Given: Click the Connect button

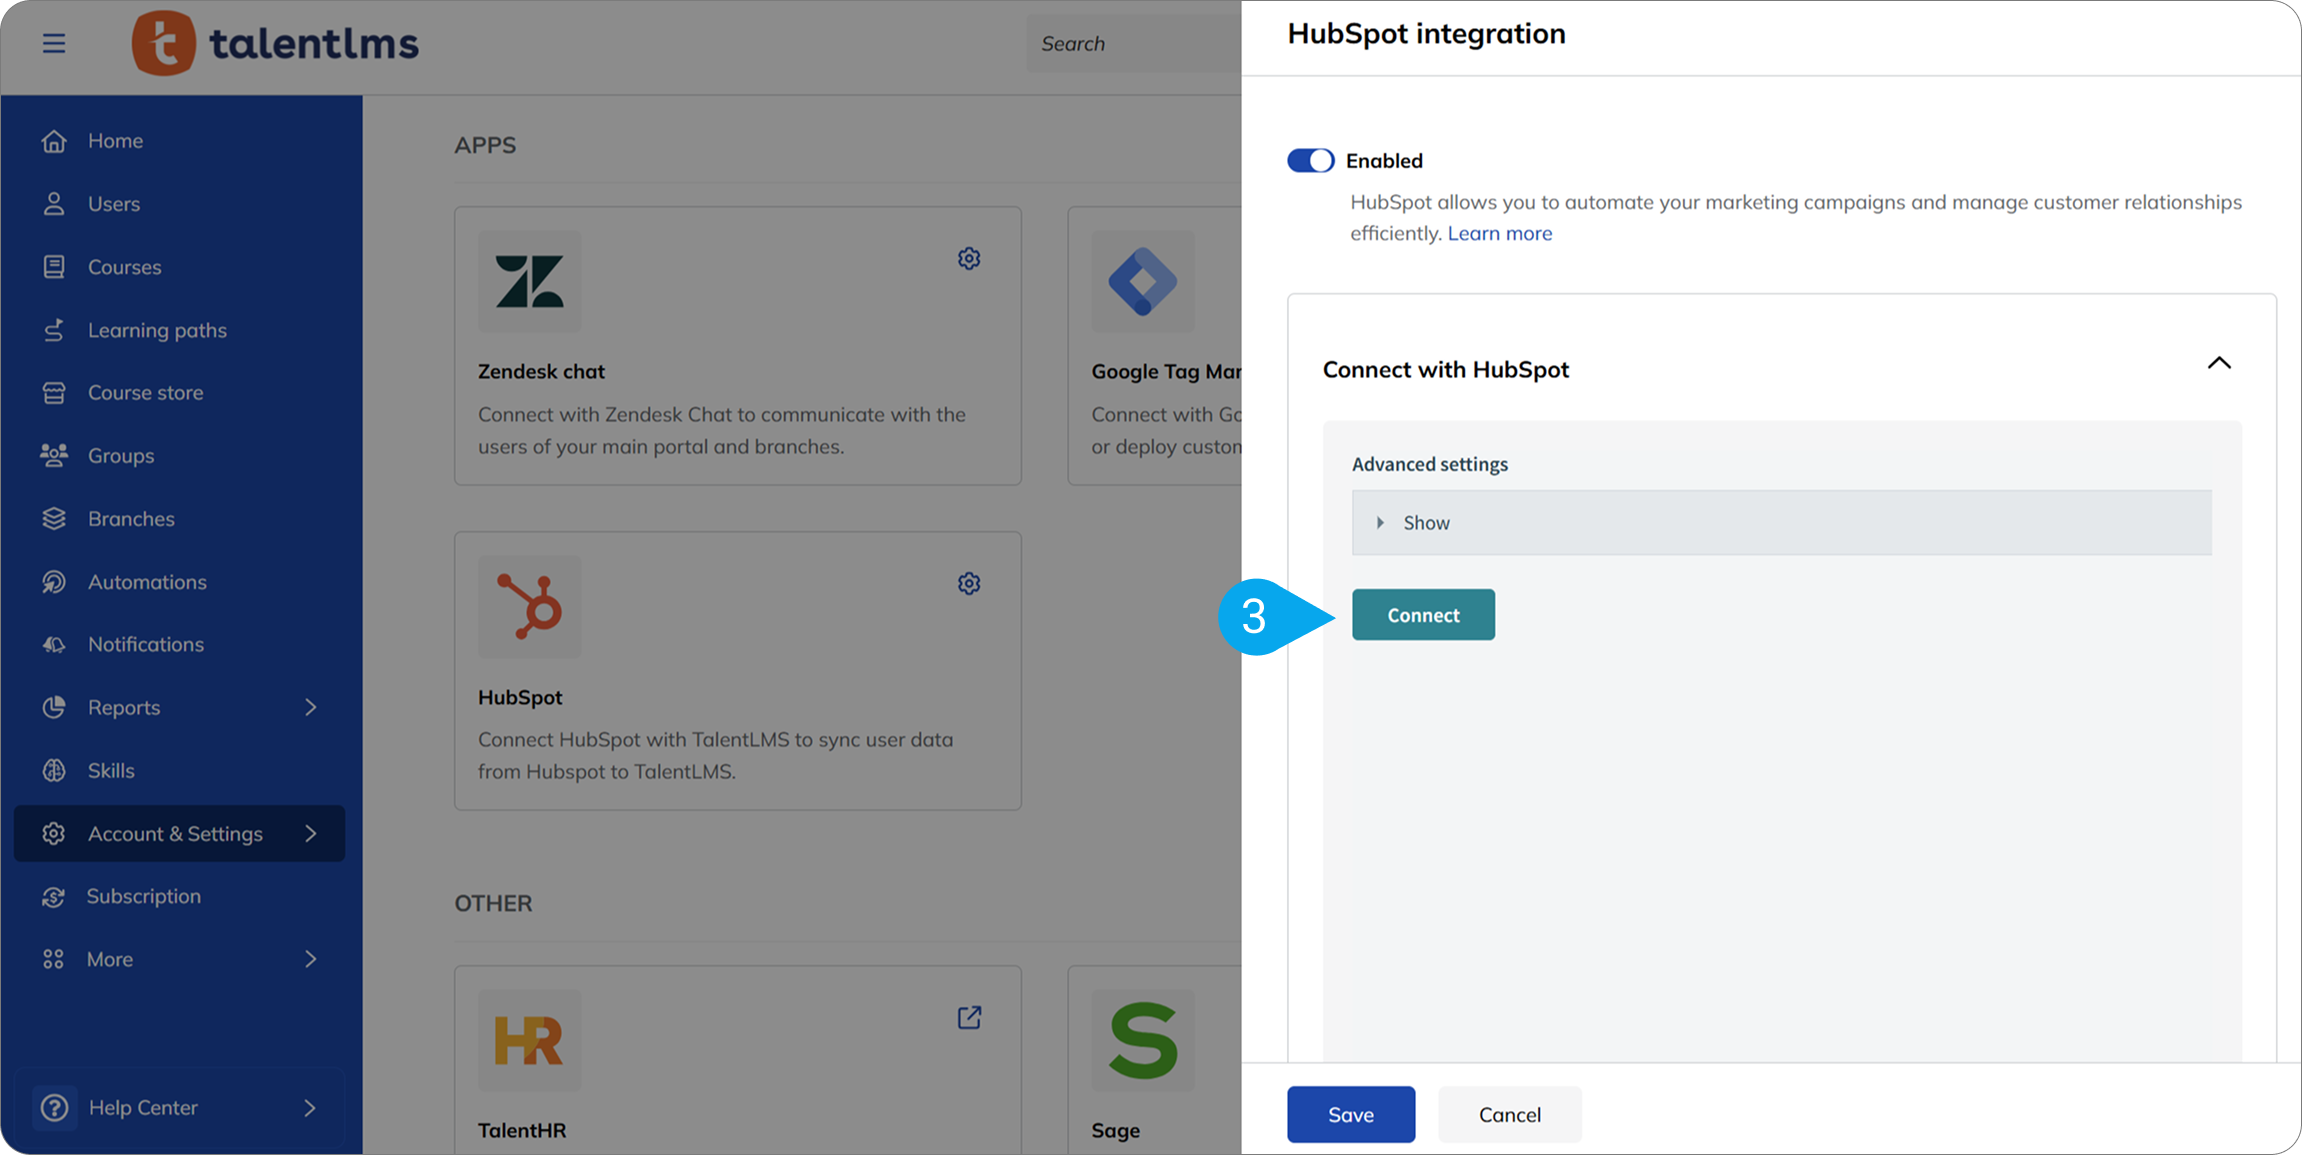Looking at the screenshot, I should (x=1423, y=615).
